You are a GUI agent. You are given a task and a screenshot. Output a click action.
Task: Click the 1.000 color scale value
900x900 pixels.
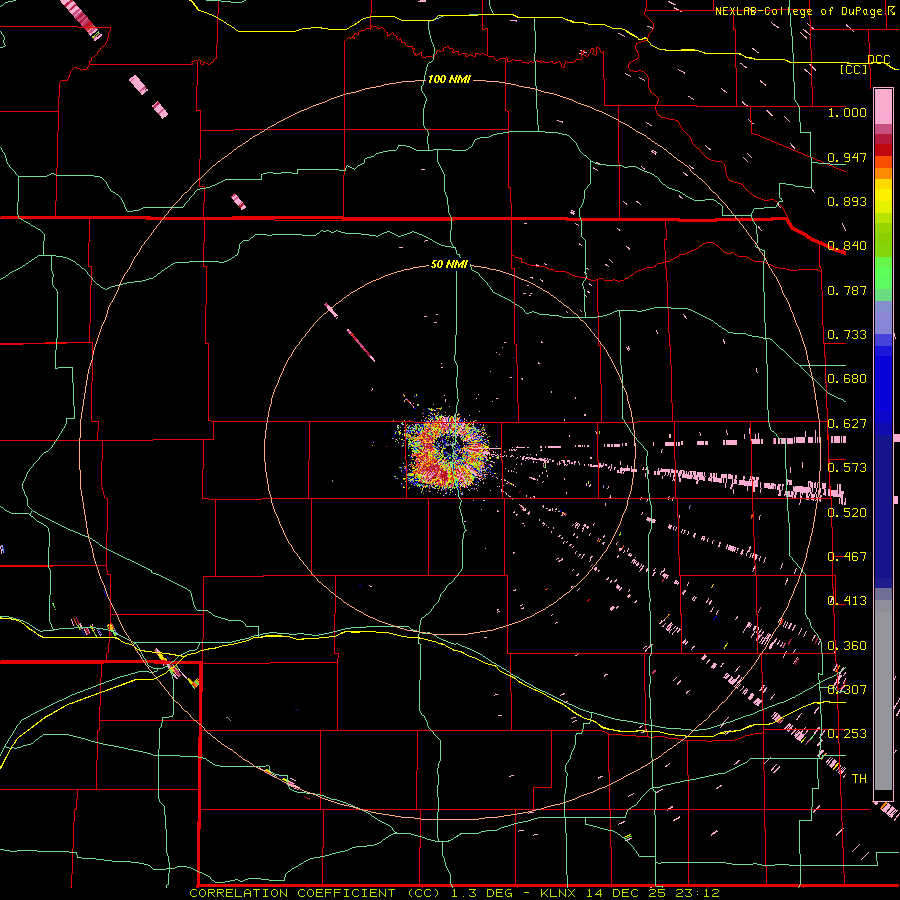coord(847,112)
